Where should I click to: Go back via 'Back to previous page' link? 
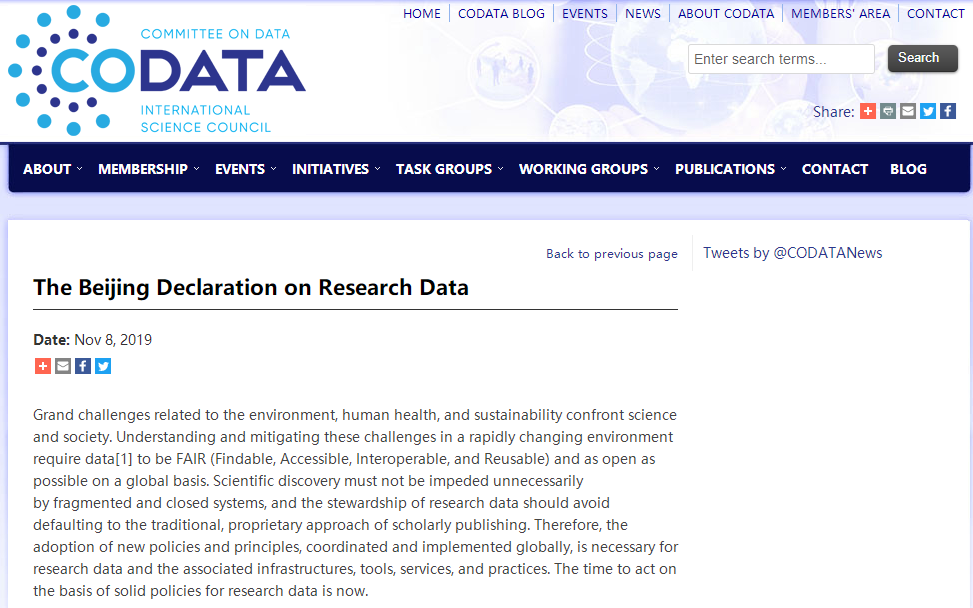611,254
